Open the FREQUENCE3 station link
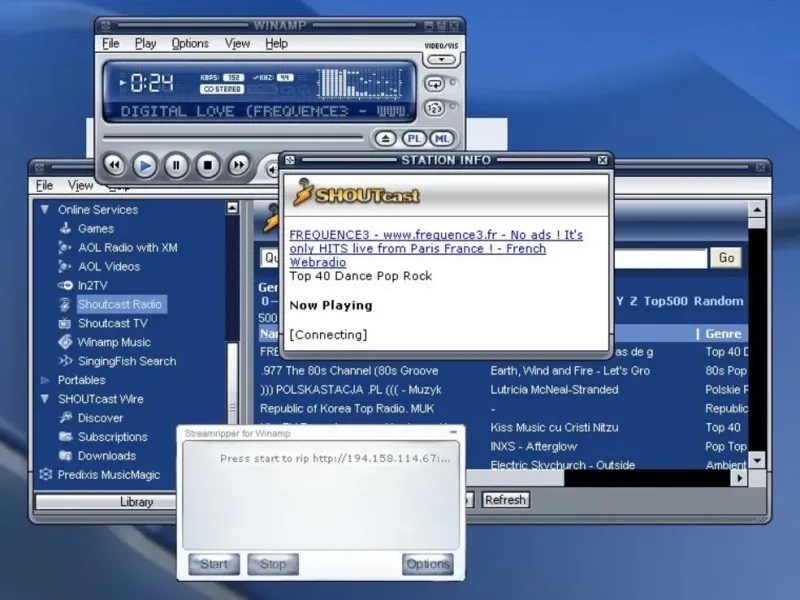The width and height of the screenshot is (800, 600). 436,248
